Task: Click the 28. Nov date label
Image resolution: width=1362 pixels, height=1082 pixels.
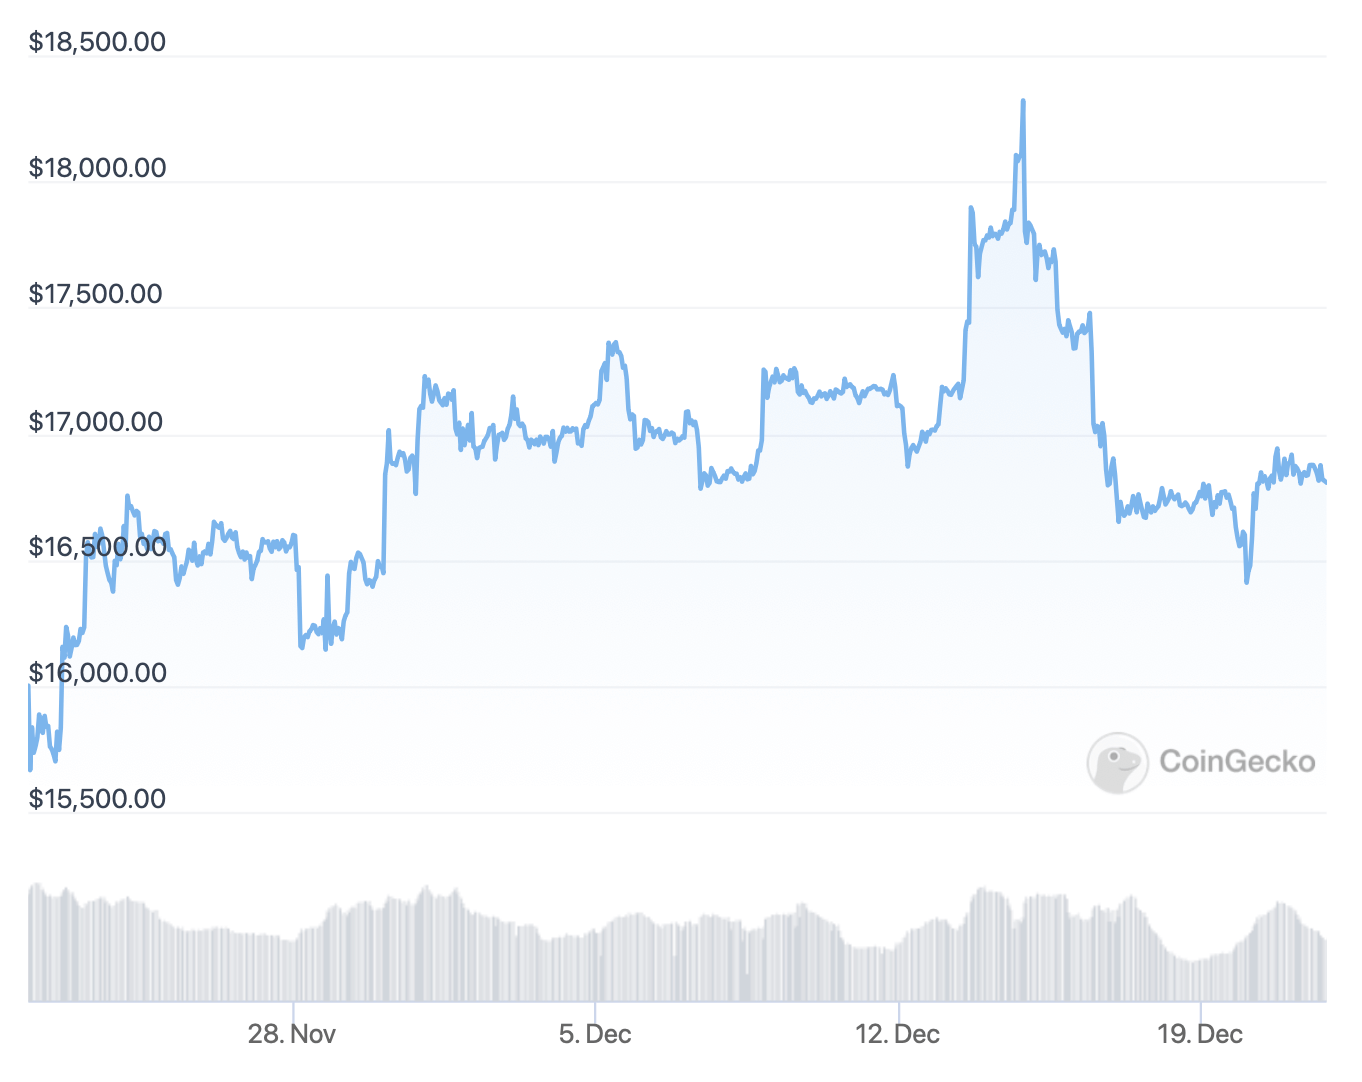Action: coord(292,1034)
